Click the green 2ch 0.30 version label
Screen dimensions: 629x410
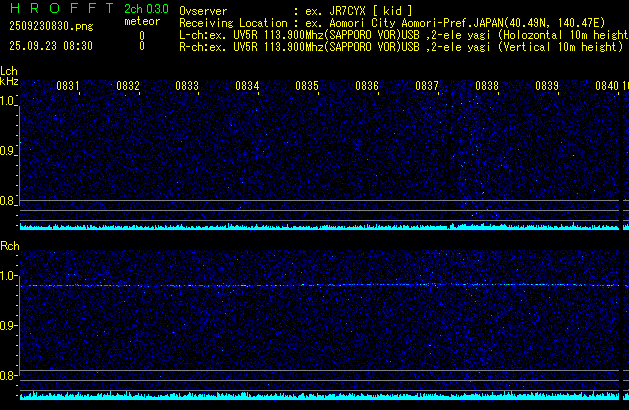click(x=146, y=9)
